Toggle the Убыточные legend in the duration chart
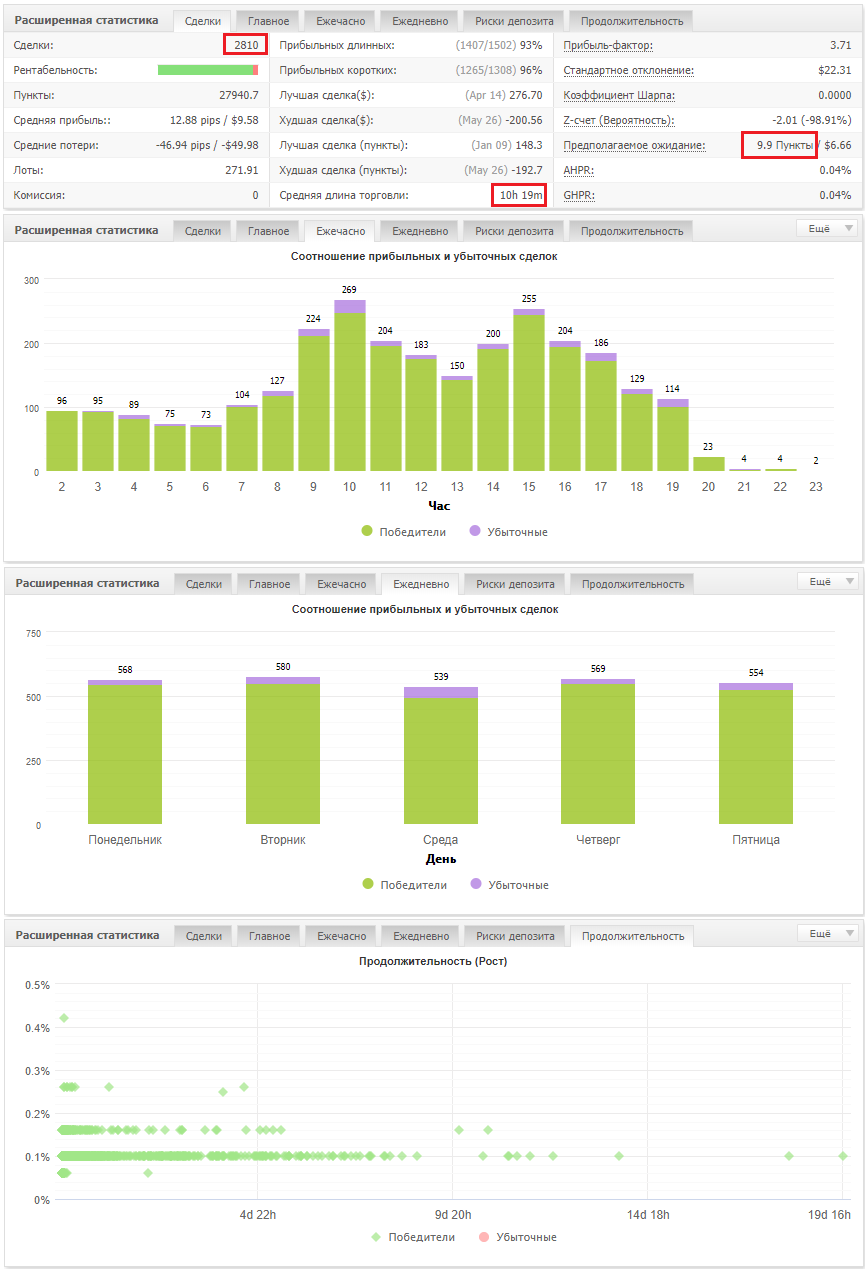 click(x=518, y=1237)
